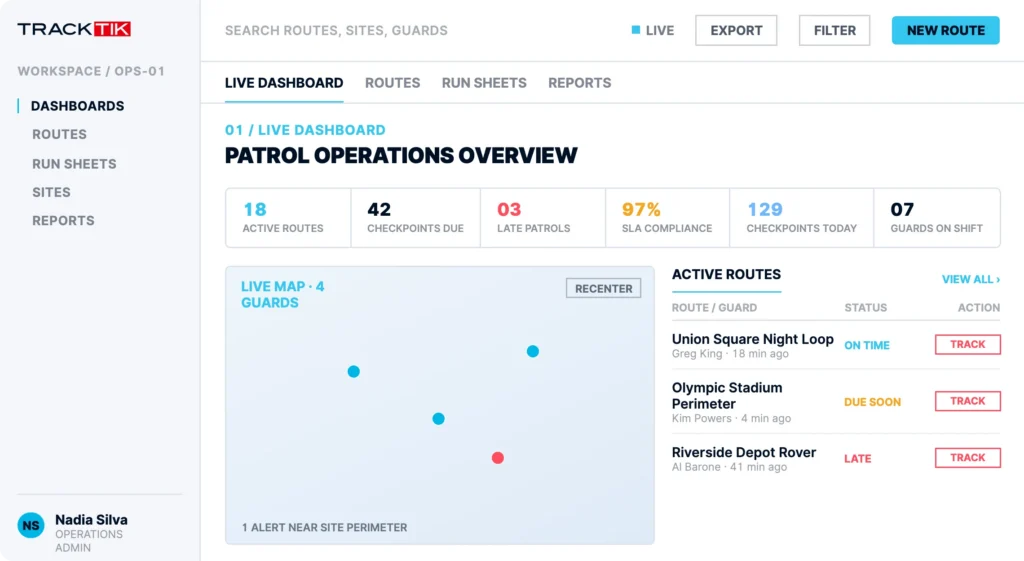
Task: Click the Route / Guard column header
Action: (714, 308)
